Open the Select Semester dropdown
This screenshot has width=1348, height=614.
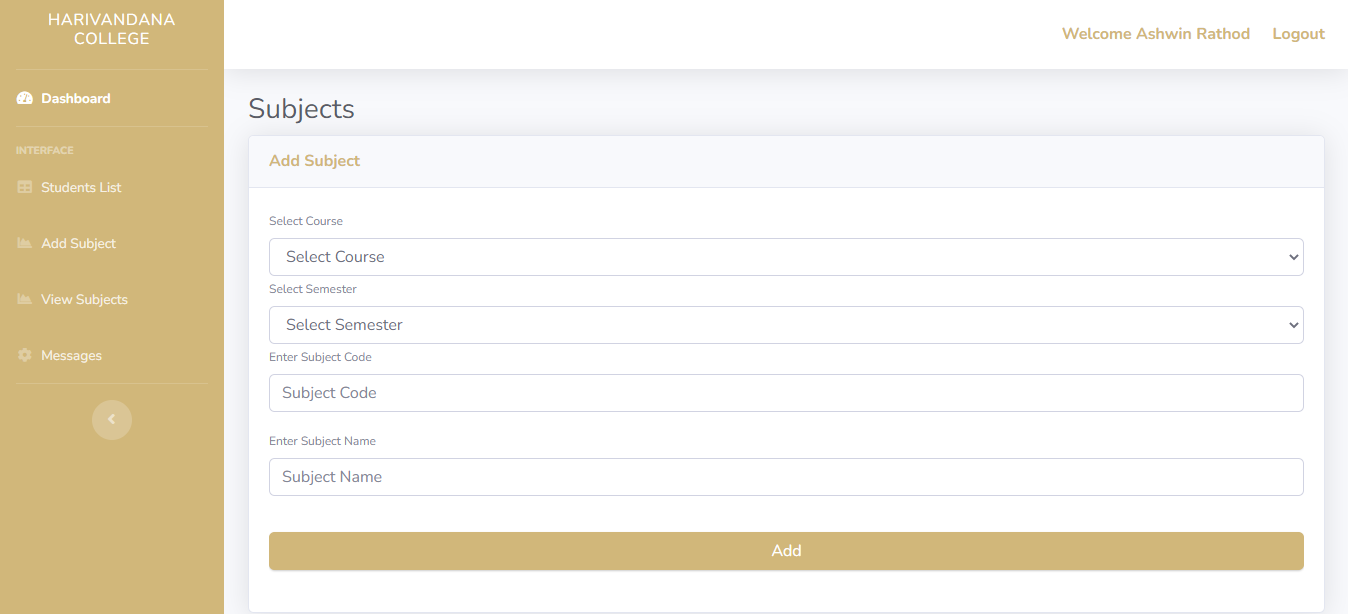point(786,324)
